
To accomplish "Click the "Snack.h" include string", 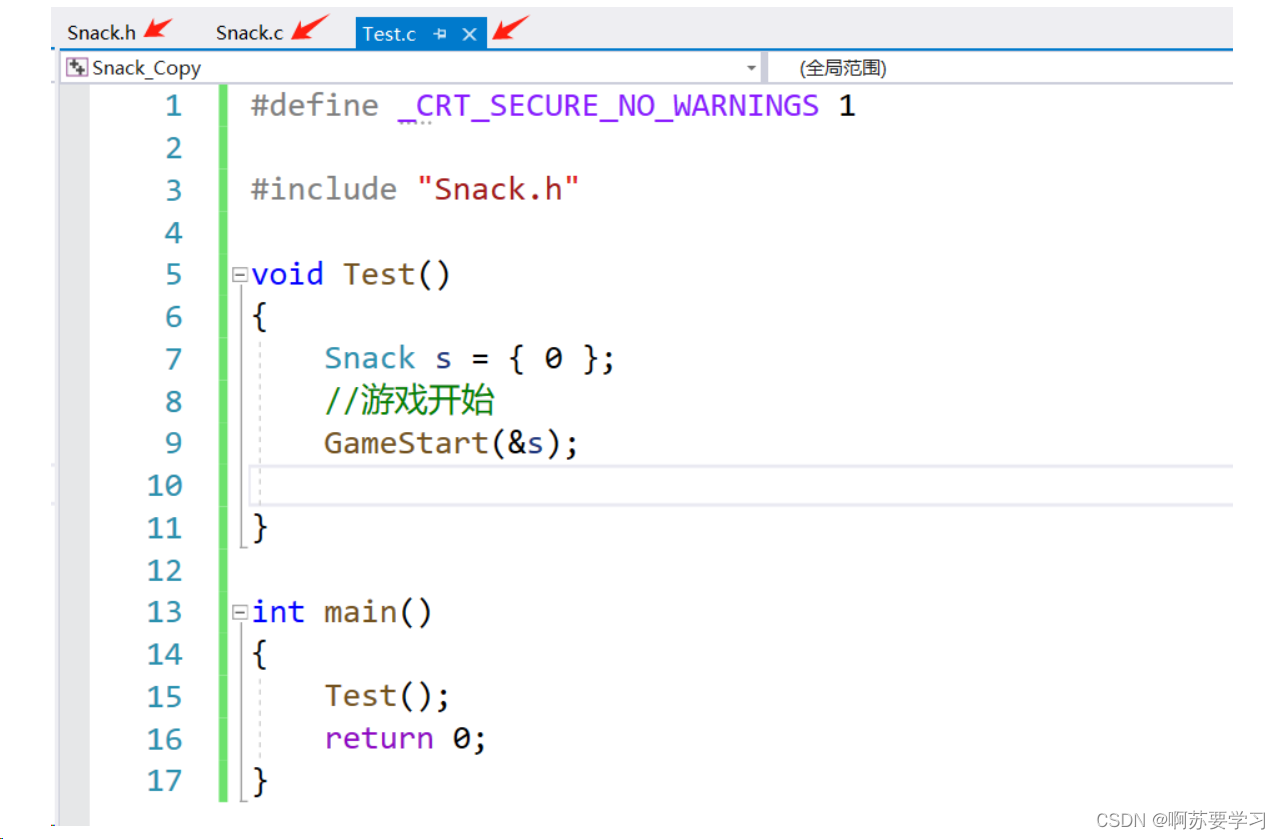I will 498,189.
